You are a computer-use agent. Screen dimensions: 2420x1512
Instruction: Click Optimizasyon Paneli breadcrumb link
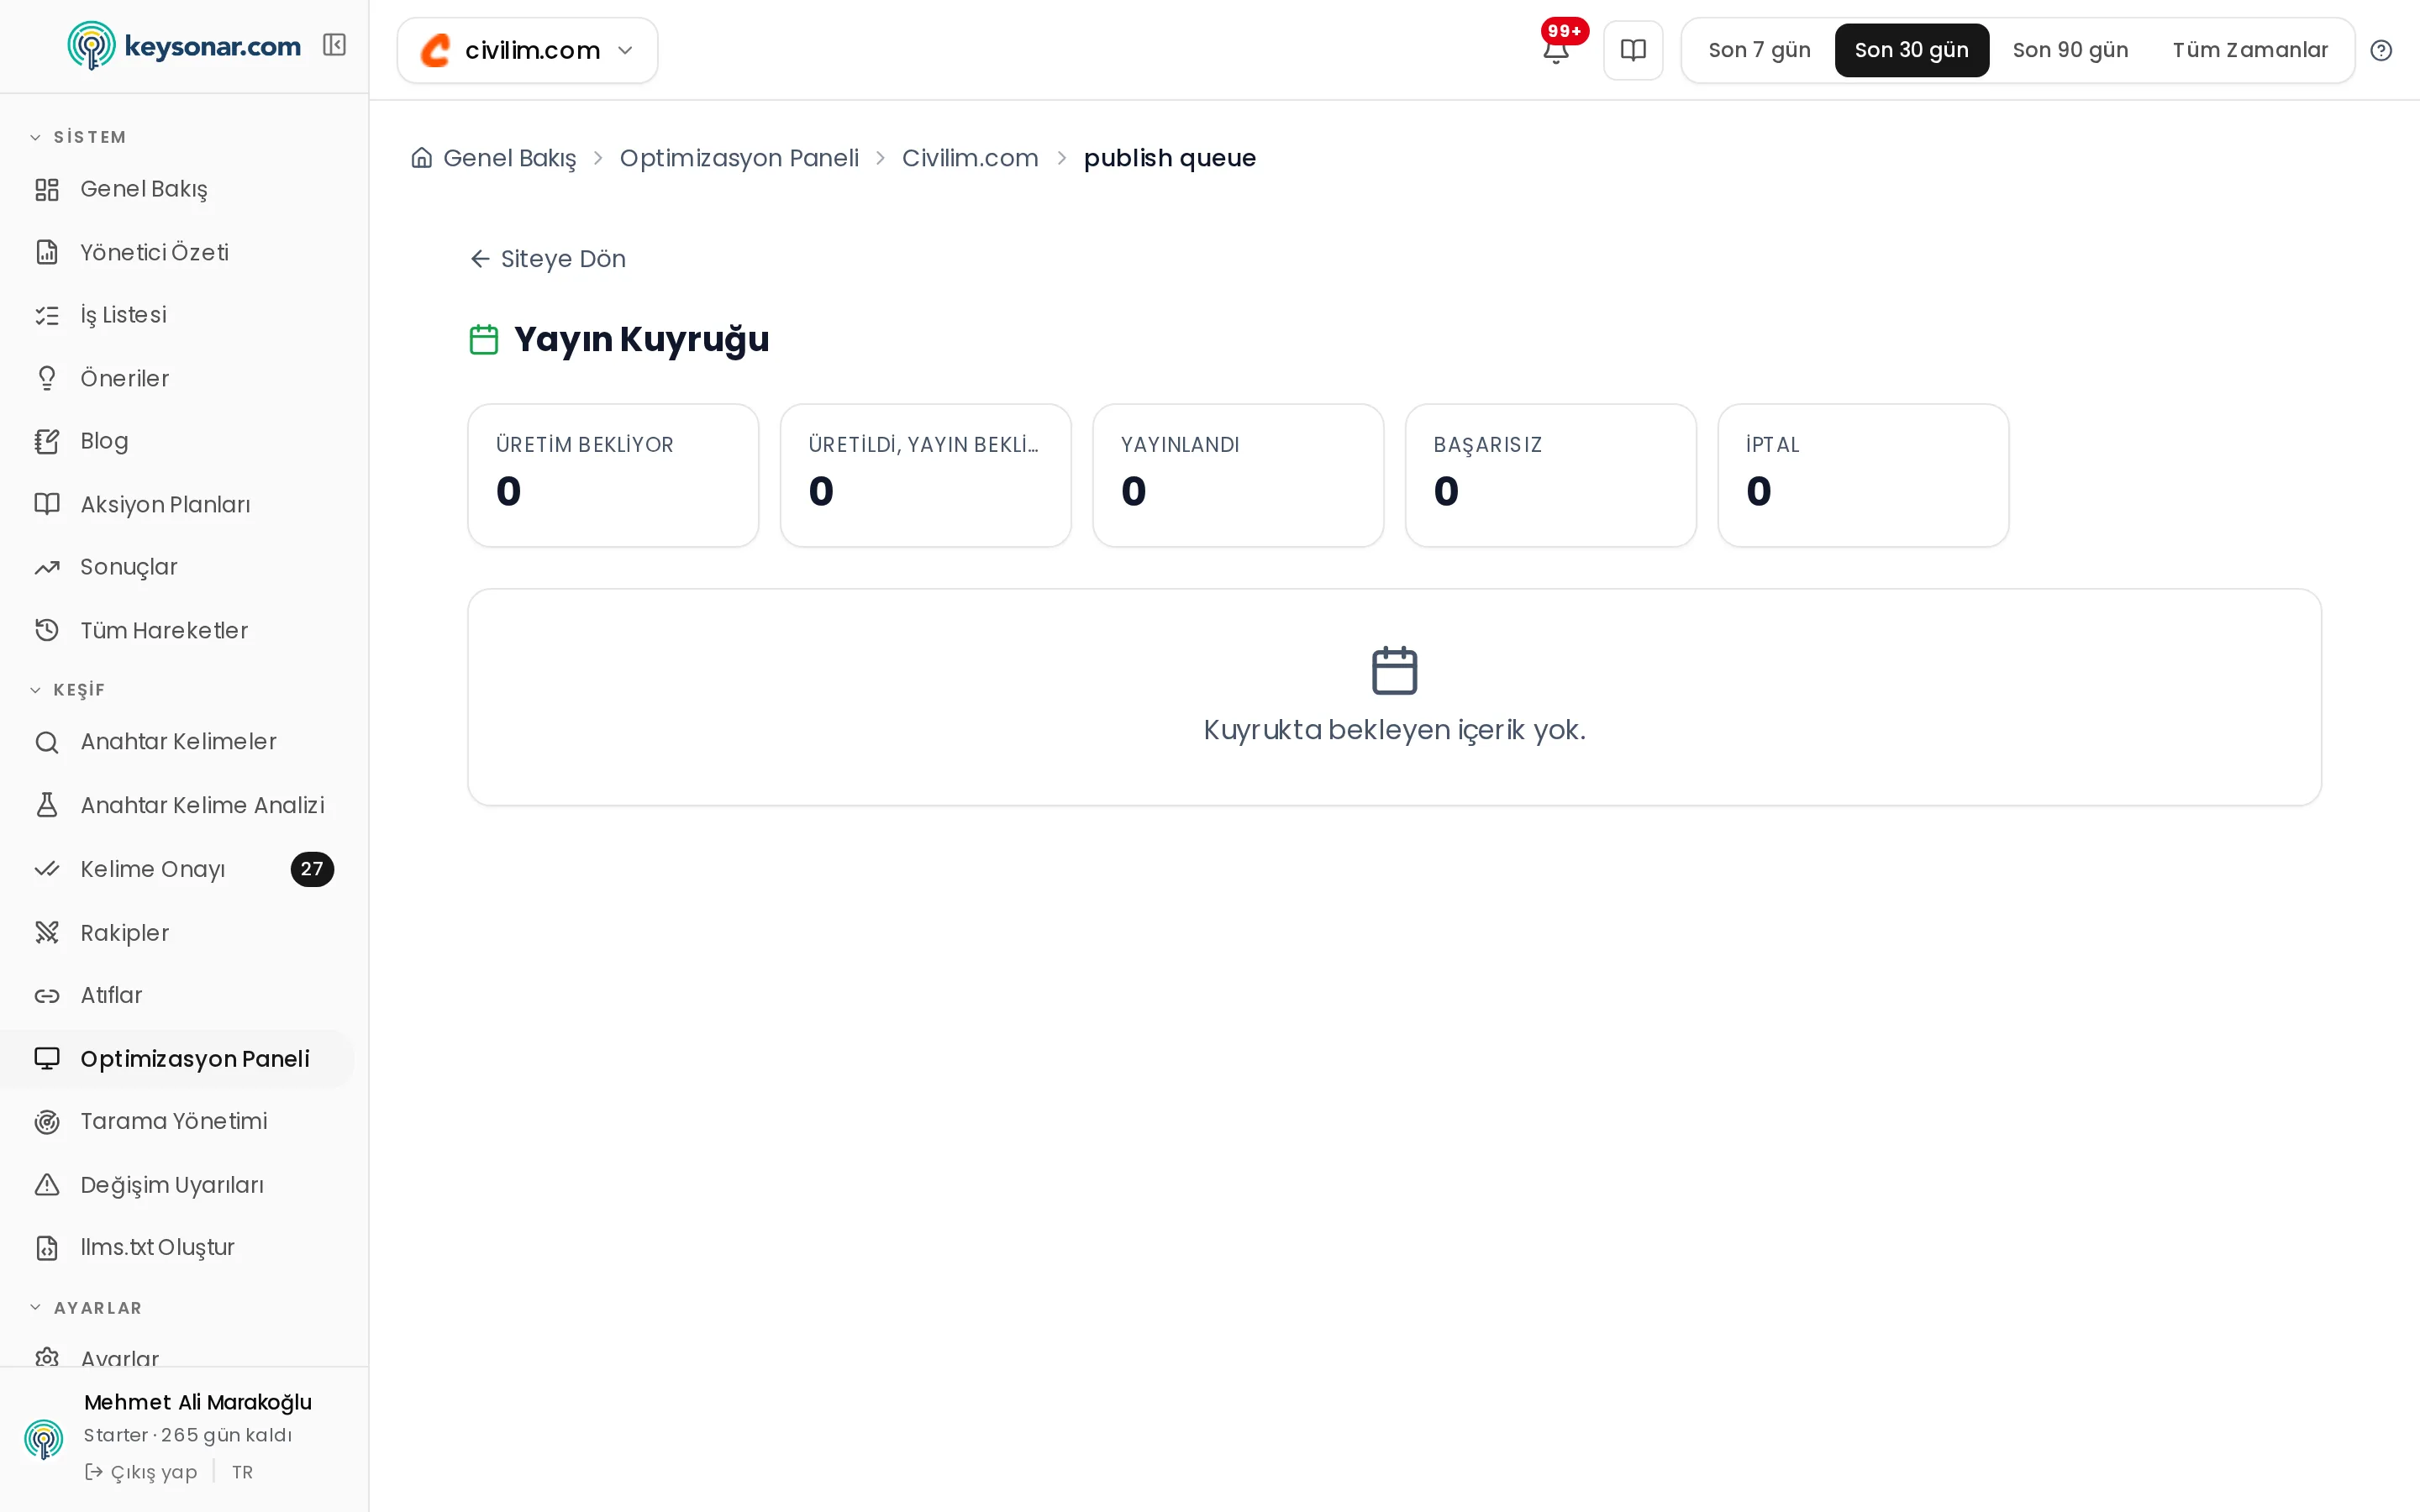point(739,158)
